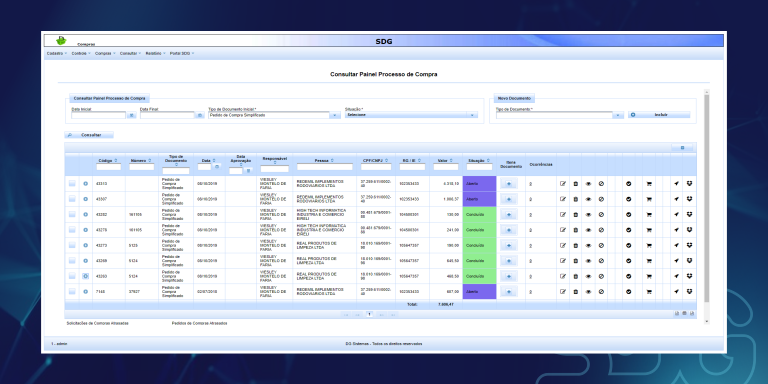The height and width of the screenshot is (384, 768).
Task: Select the checkbox for order 43263
Action: point(72,276)
